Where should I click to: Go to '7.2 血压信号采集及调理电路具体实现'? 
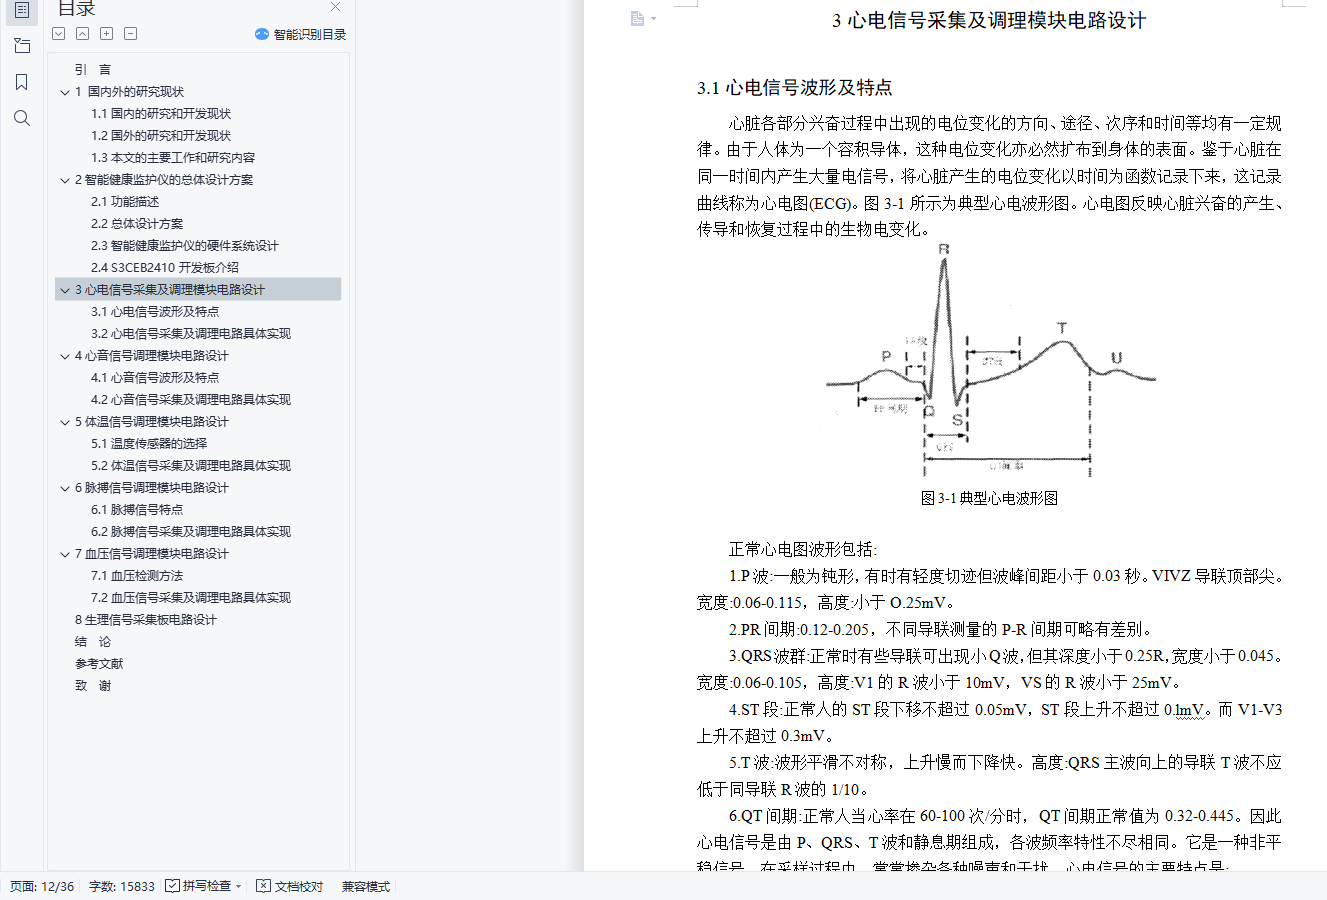tap(191, 598)
